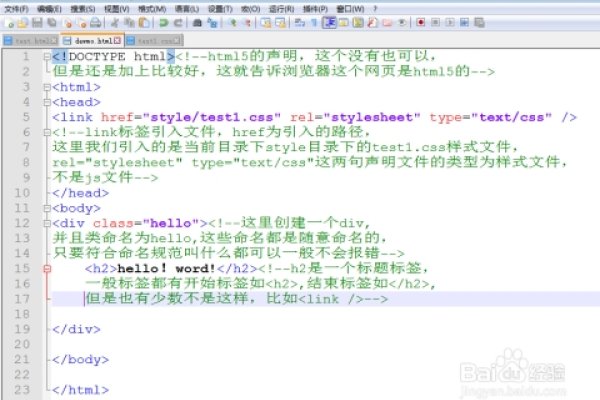Screen dimensions: 600x400
Task: Toggle show all characters pilcrow icon
Action: (314, 23)
